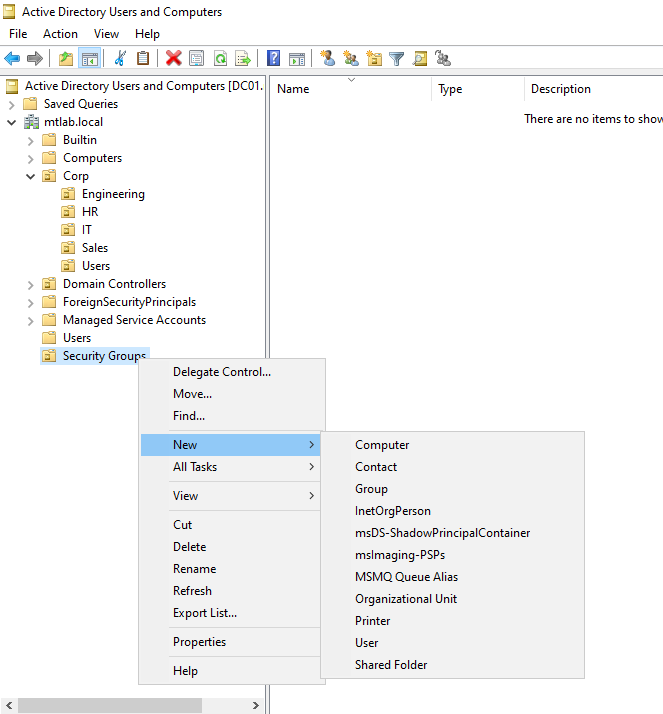The width and height of the screenshot is (663, 714).
Task: Choose Properties from context menu
Action: tap(231, 642)
